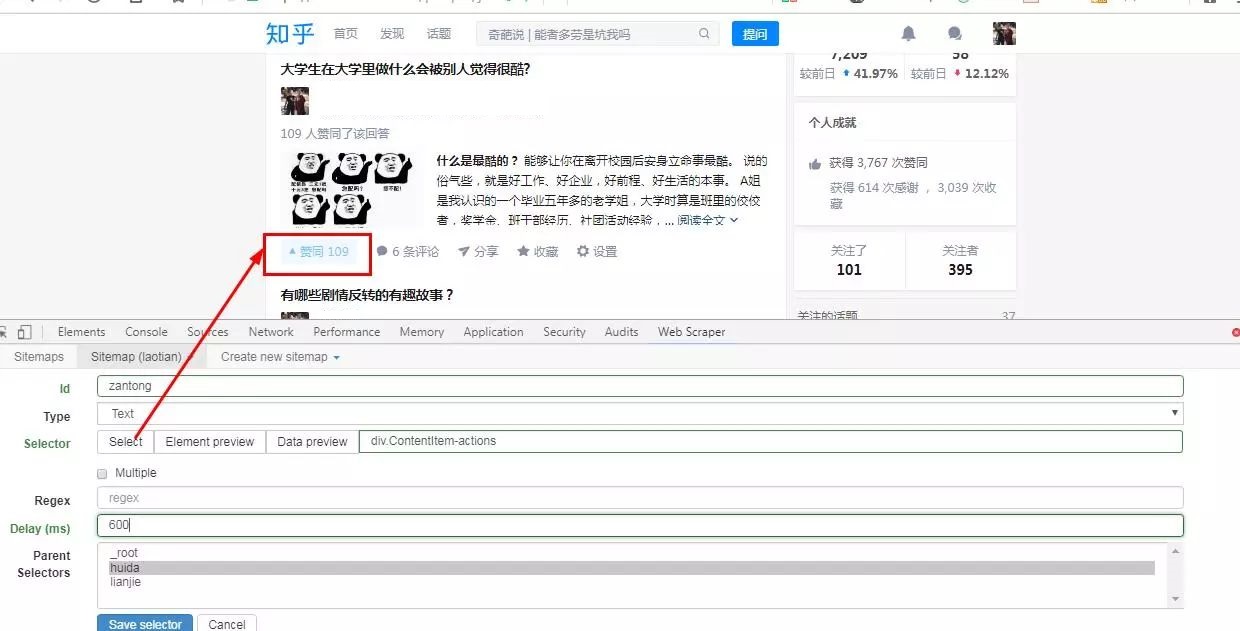Open the Create new sitemap dropdown

tap(278, 356)
